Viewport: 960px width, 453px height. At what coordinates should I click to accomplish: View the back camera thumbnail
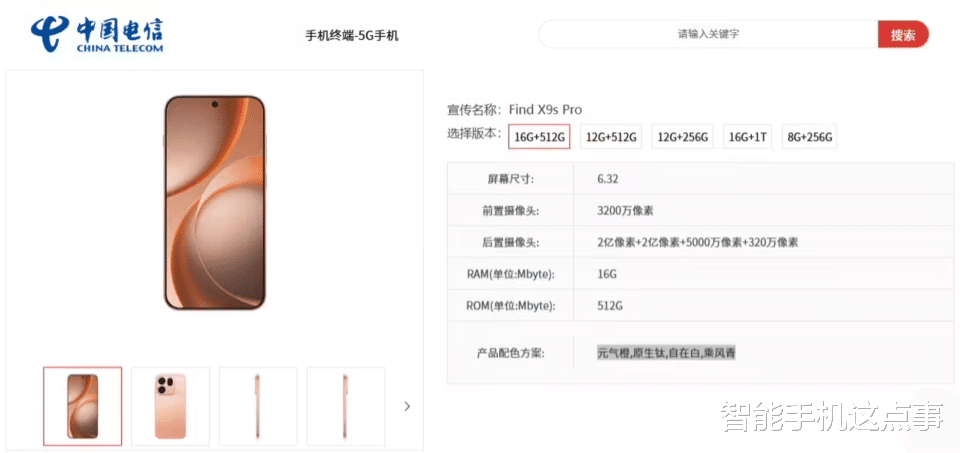click(170, 406)
